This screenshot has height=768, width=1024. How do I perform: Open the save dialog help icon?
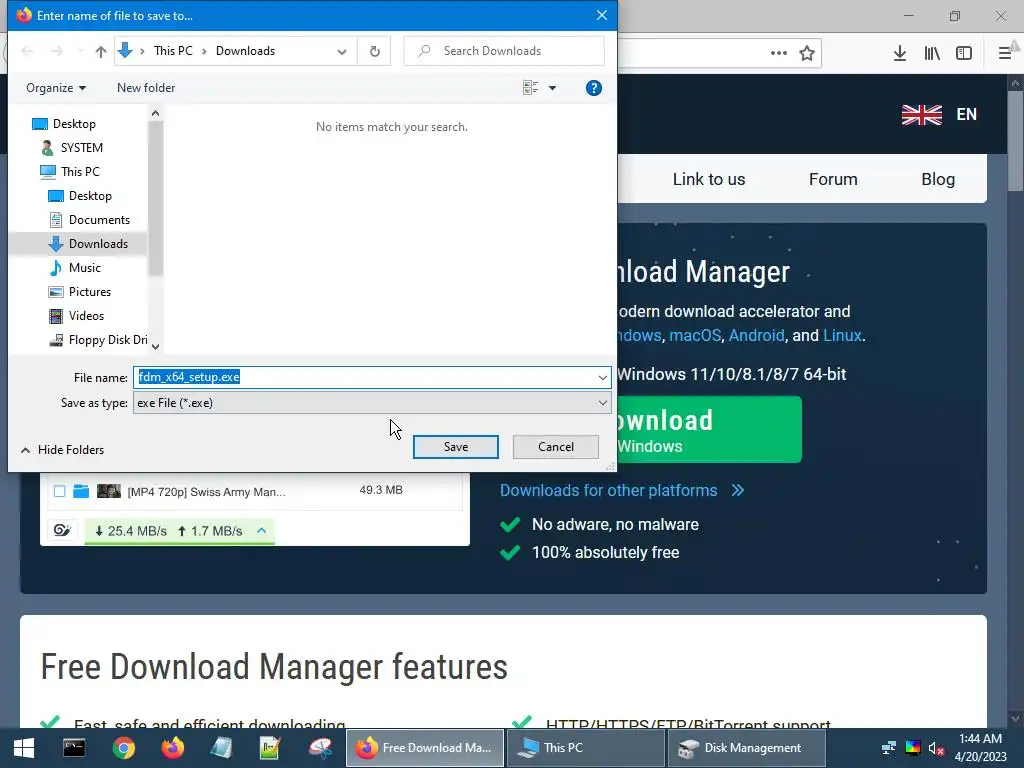pyautogui.click(x=594, y=88)
